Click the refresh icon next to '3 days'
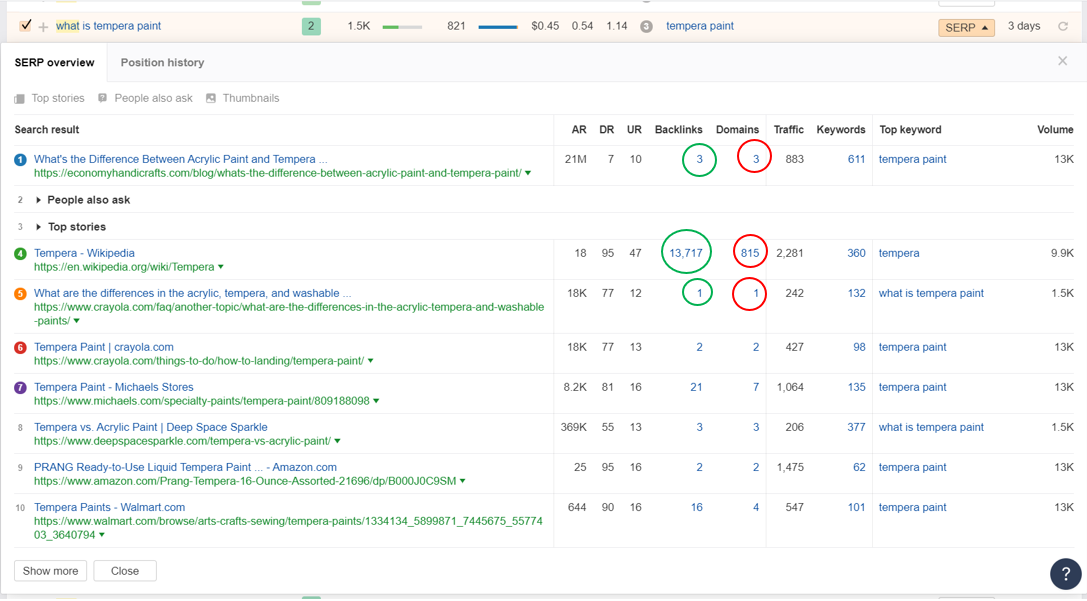This screenshot has width=1087, height=601. [x=1063, y=26]
